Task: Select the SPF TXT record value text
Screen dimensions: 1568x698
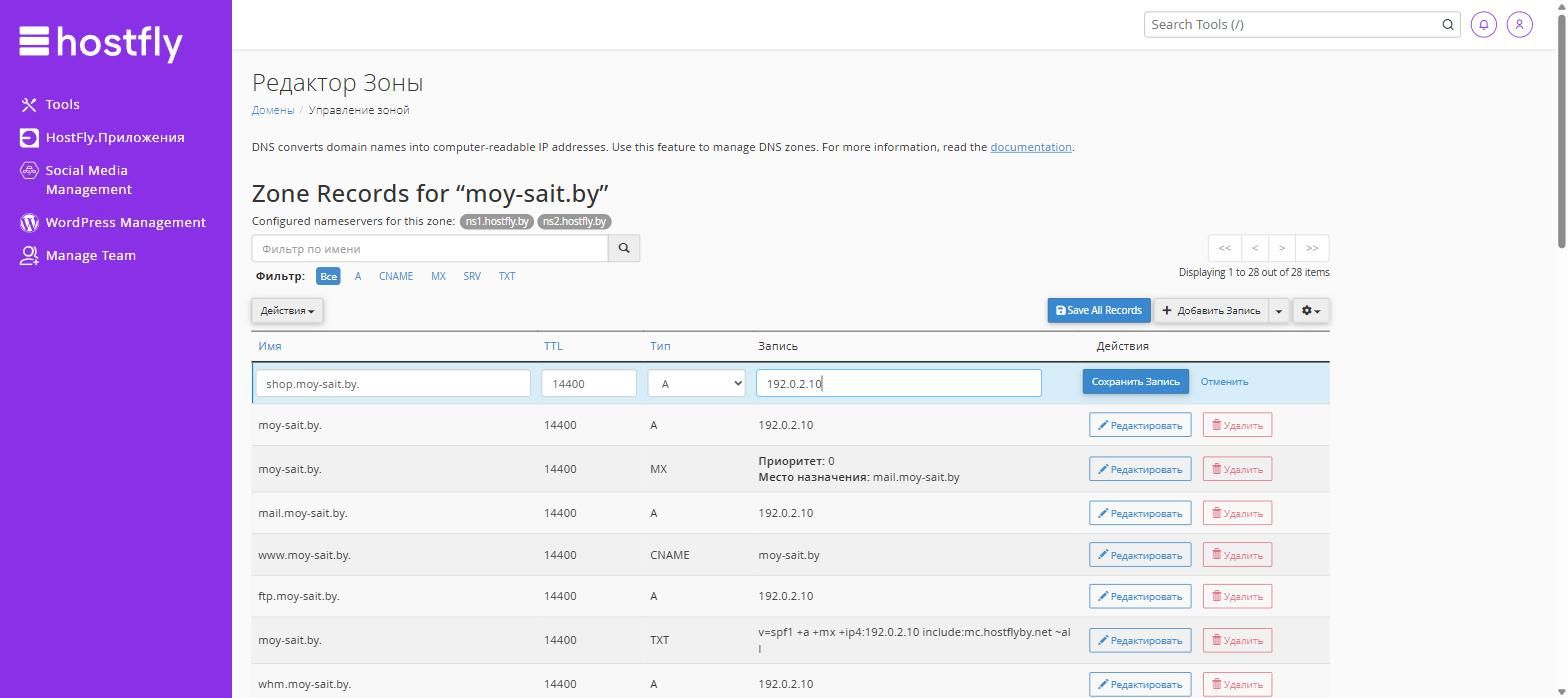Action: [914, 640]
